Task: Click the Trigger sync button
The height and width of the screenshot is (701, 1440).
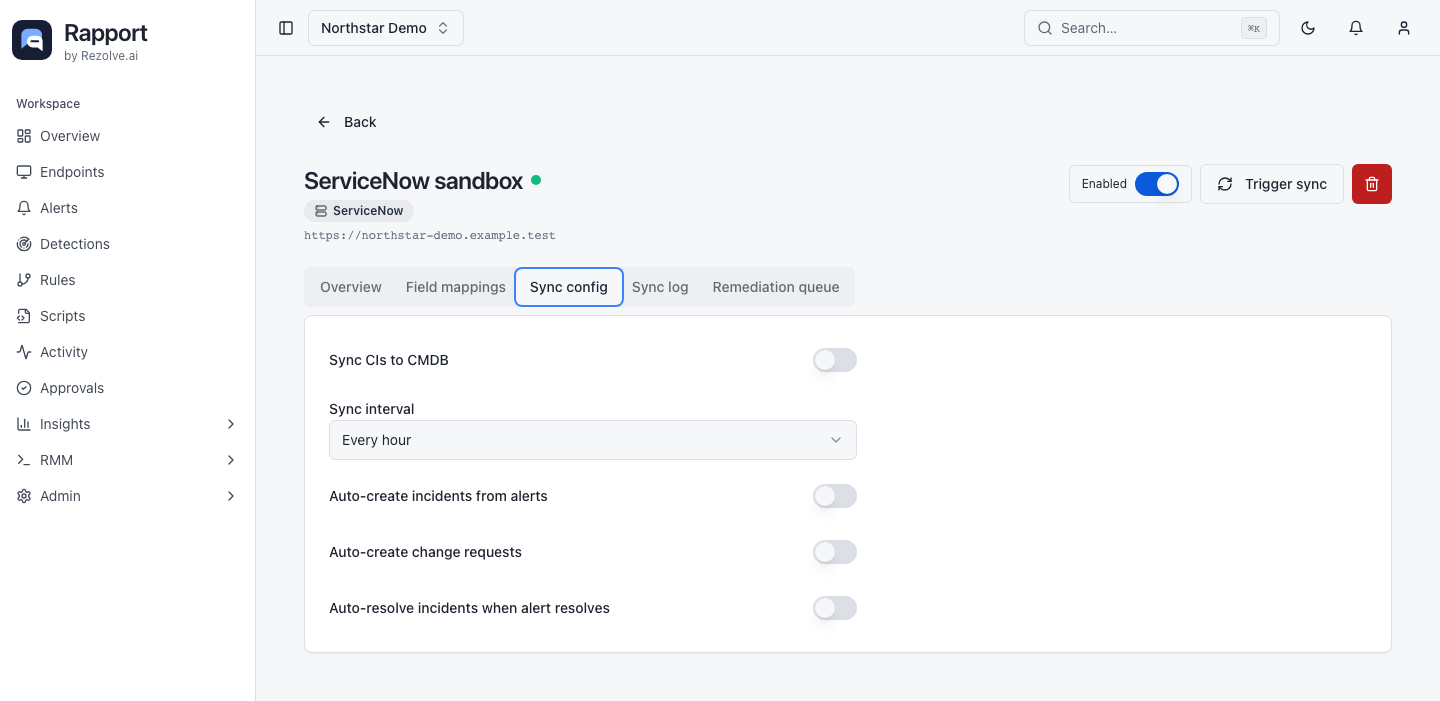Action: (1272, 184)
